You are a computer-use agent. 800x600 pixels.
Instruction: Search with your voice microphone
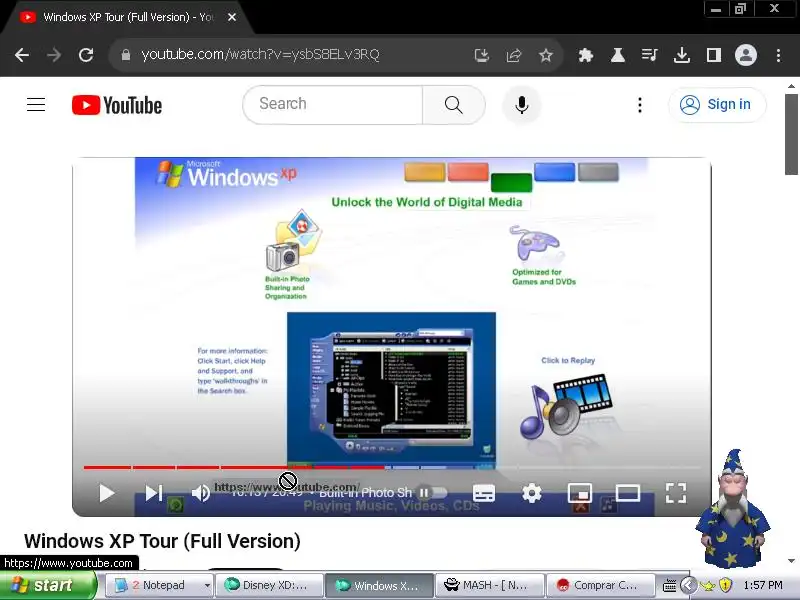521,105
